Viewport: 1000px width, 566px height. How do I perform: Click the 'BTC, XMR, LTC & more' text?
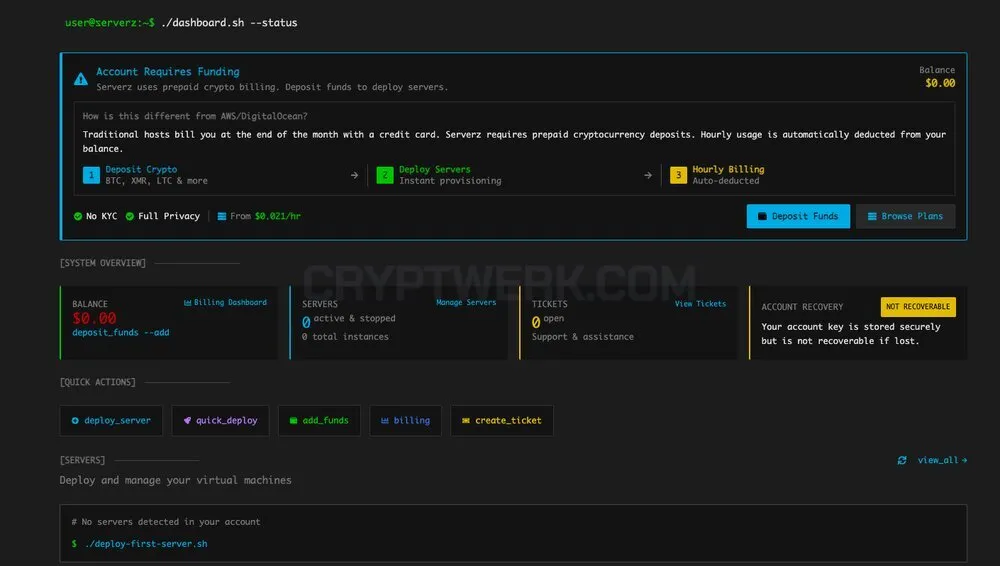coord(156,181)
